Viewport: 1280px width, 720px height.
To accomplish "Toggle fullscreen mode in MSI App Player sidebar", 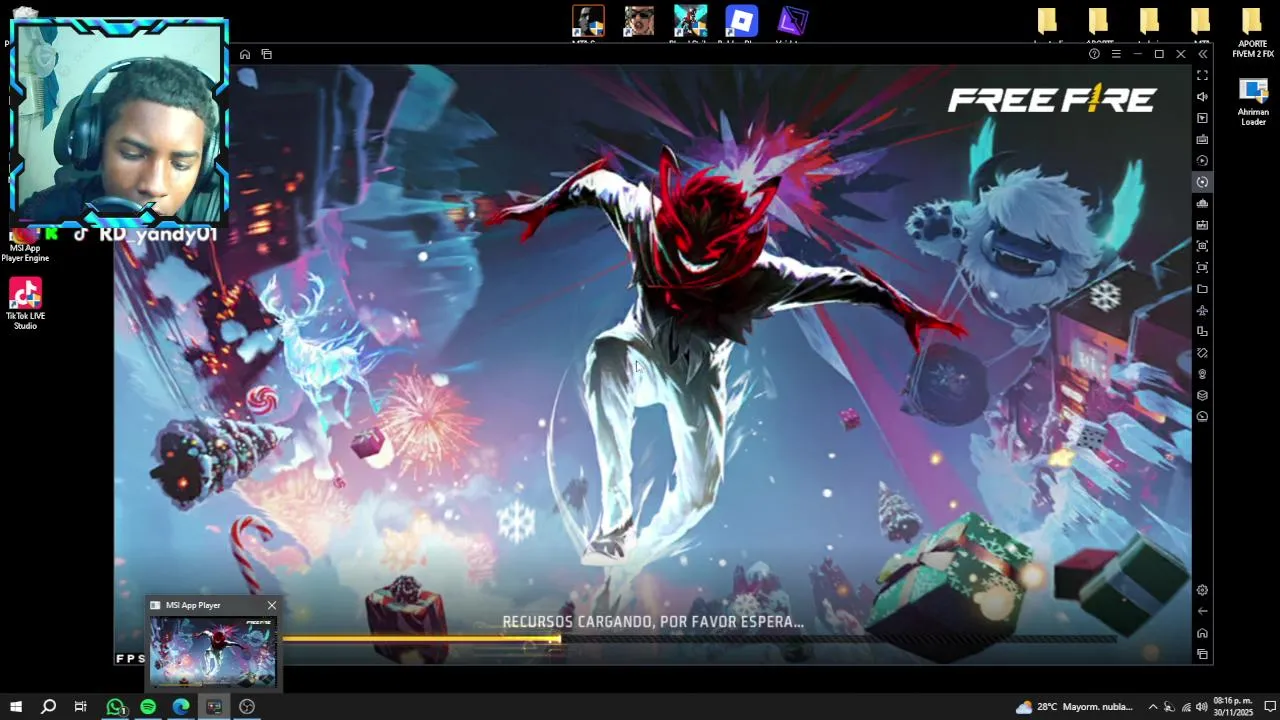I will click(x=1202, y=75).
